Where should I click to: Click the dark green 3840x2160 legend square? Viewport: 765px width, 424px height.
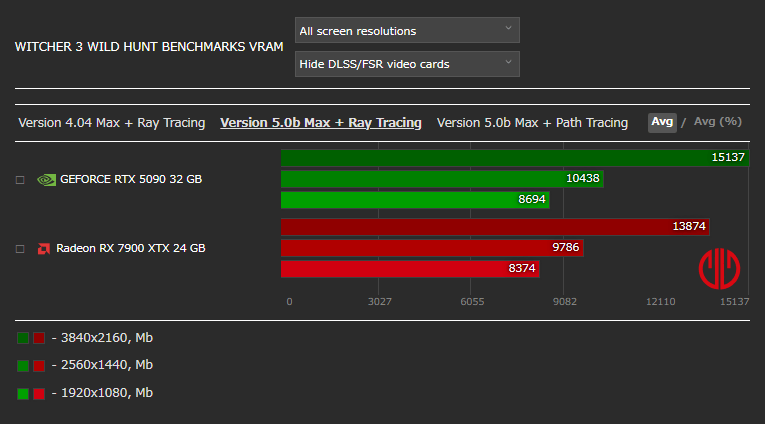pos(23,338)
